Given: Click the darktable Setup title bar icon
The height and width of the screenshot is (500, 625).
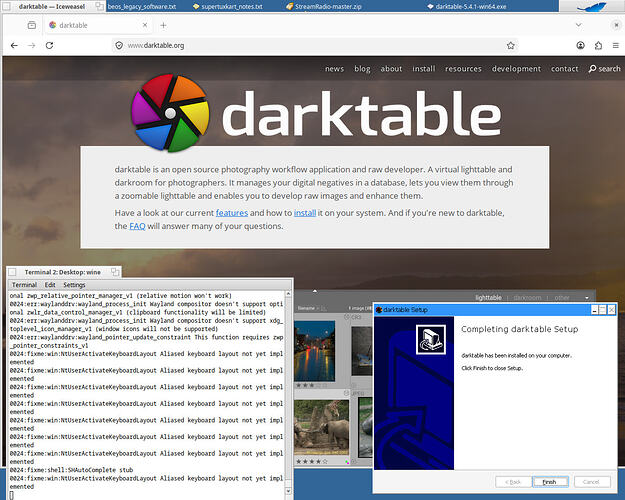Looking at the screenshot, I should click(379, 310).
